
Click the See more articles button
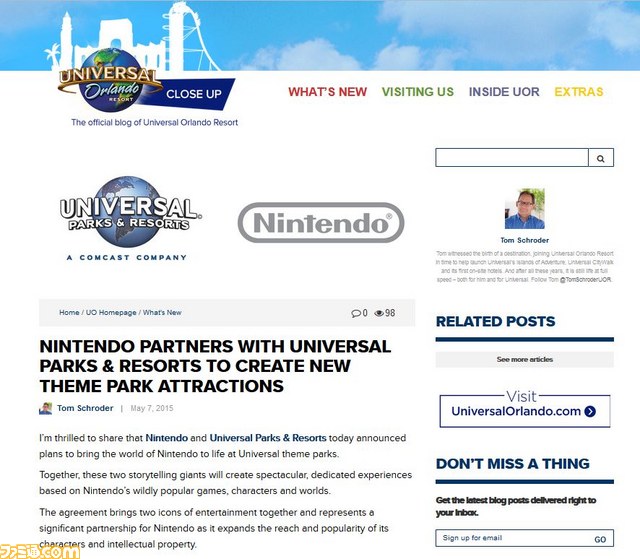pyautogui.click(x=524, y=359)
